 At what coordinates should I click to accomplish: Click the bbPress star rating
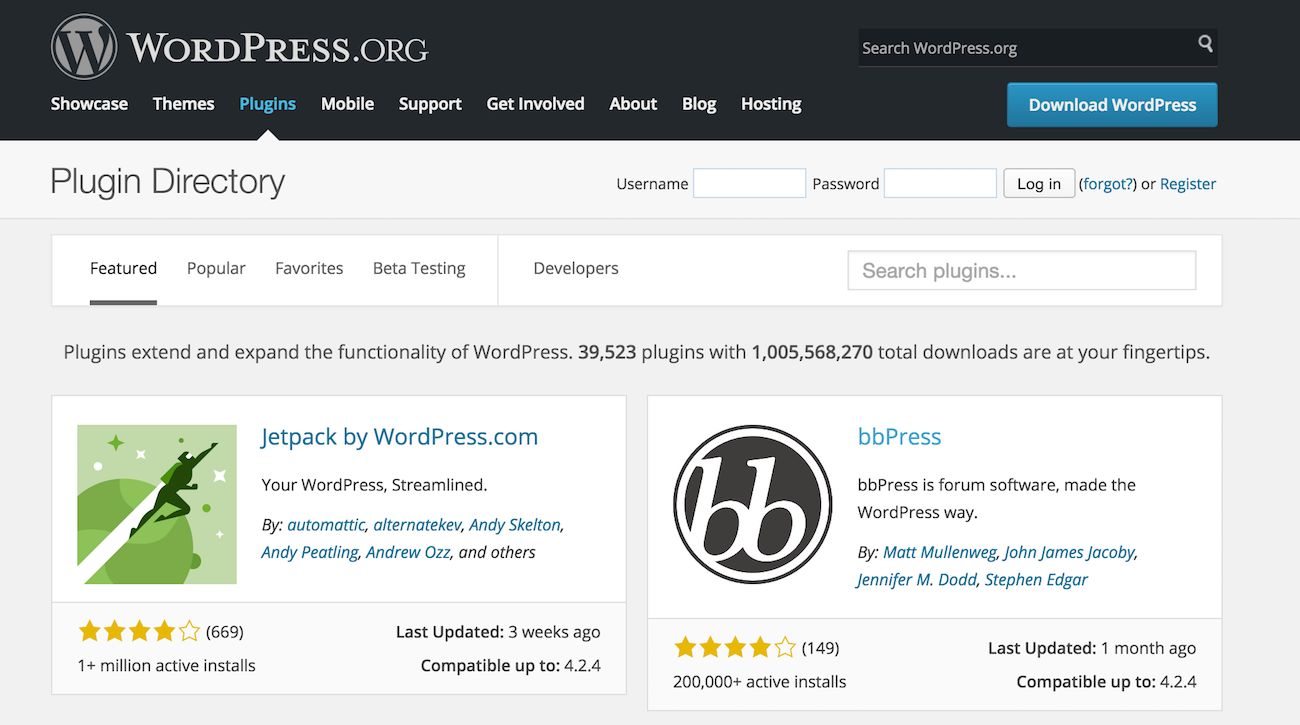point(735,647)
